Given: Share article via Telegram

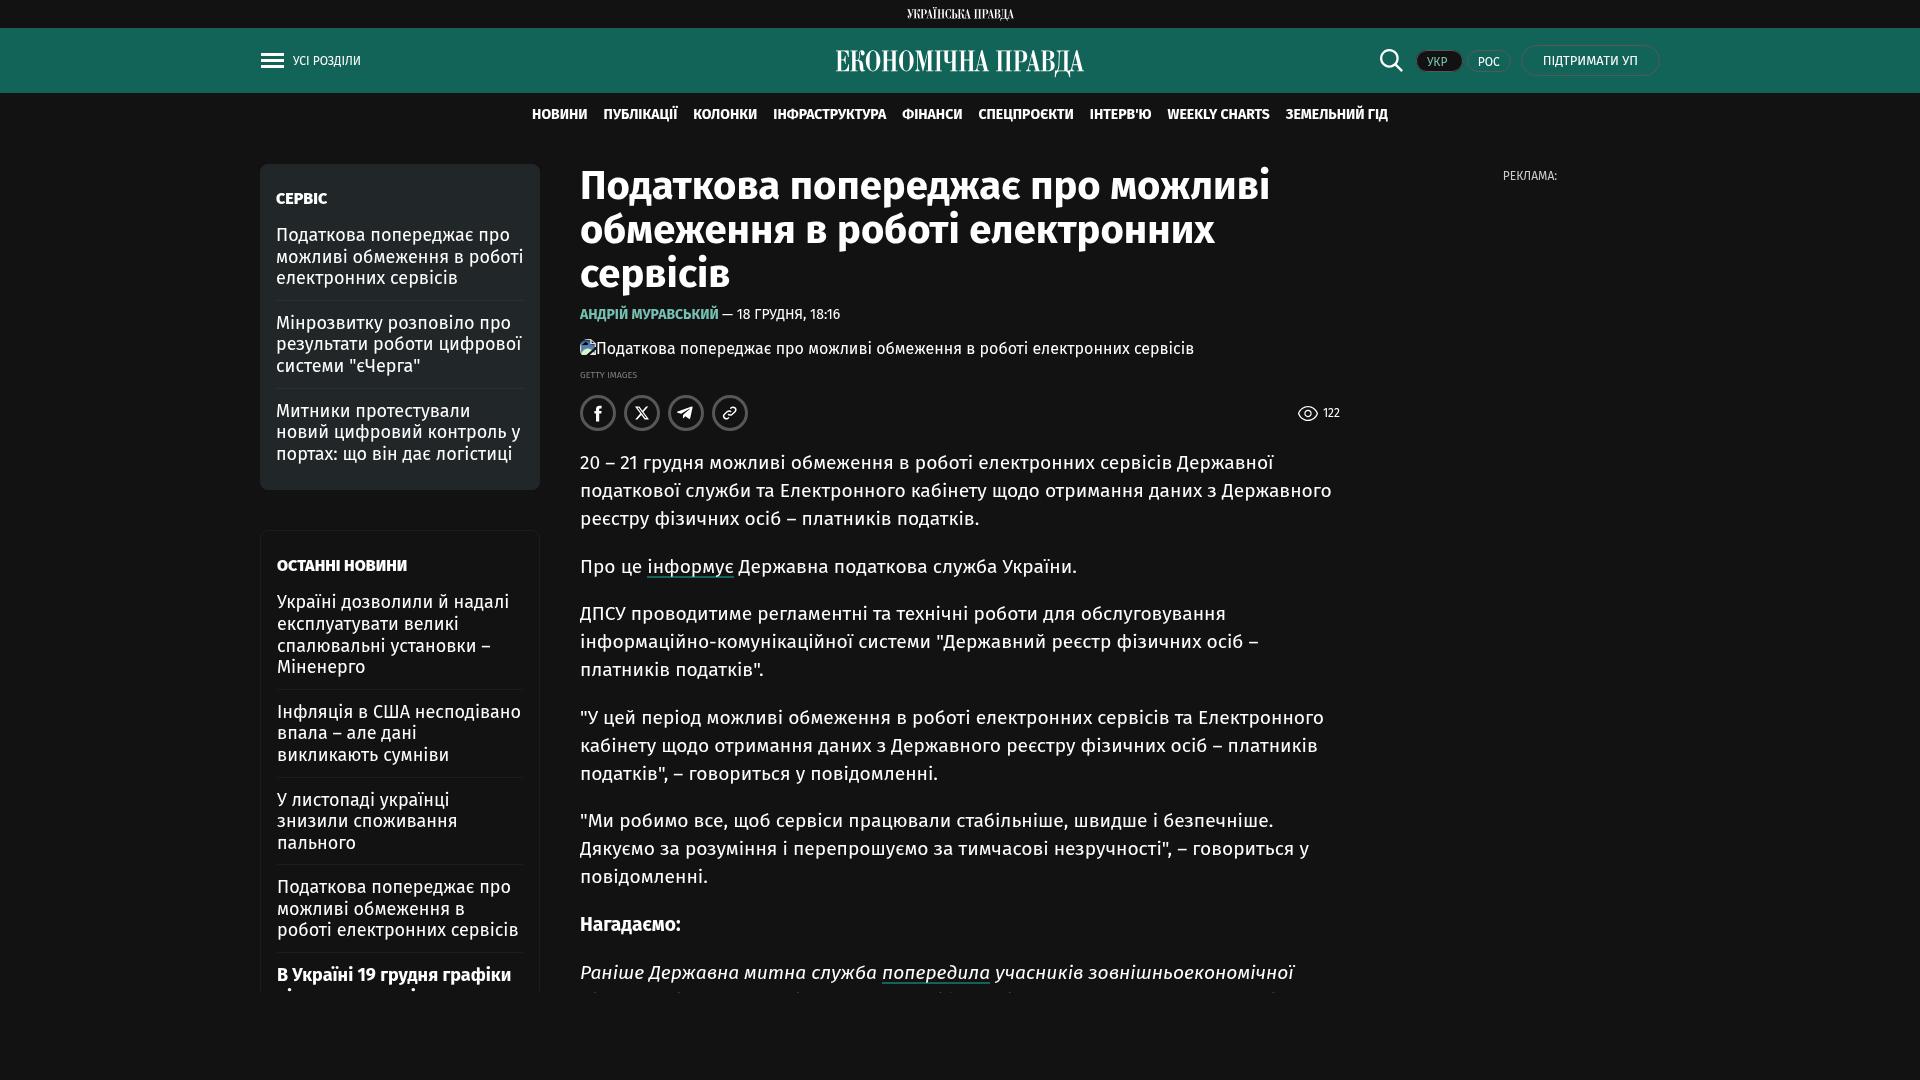Looking at the screenshot, I should coord(686,413).
